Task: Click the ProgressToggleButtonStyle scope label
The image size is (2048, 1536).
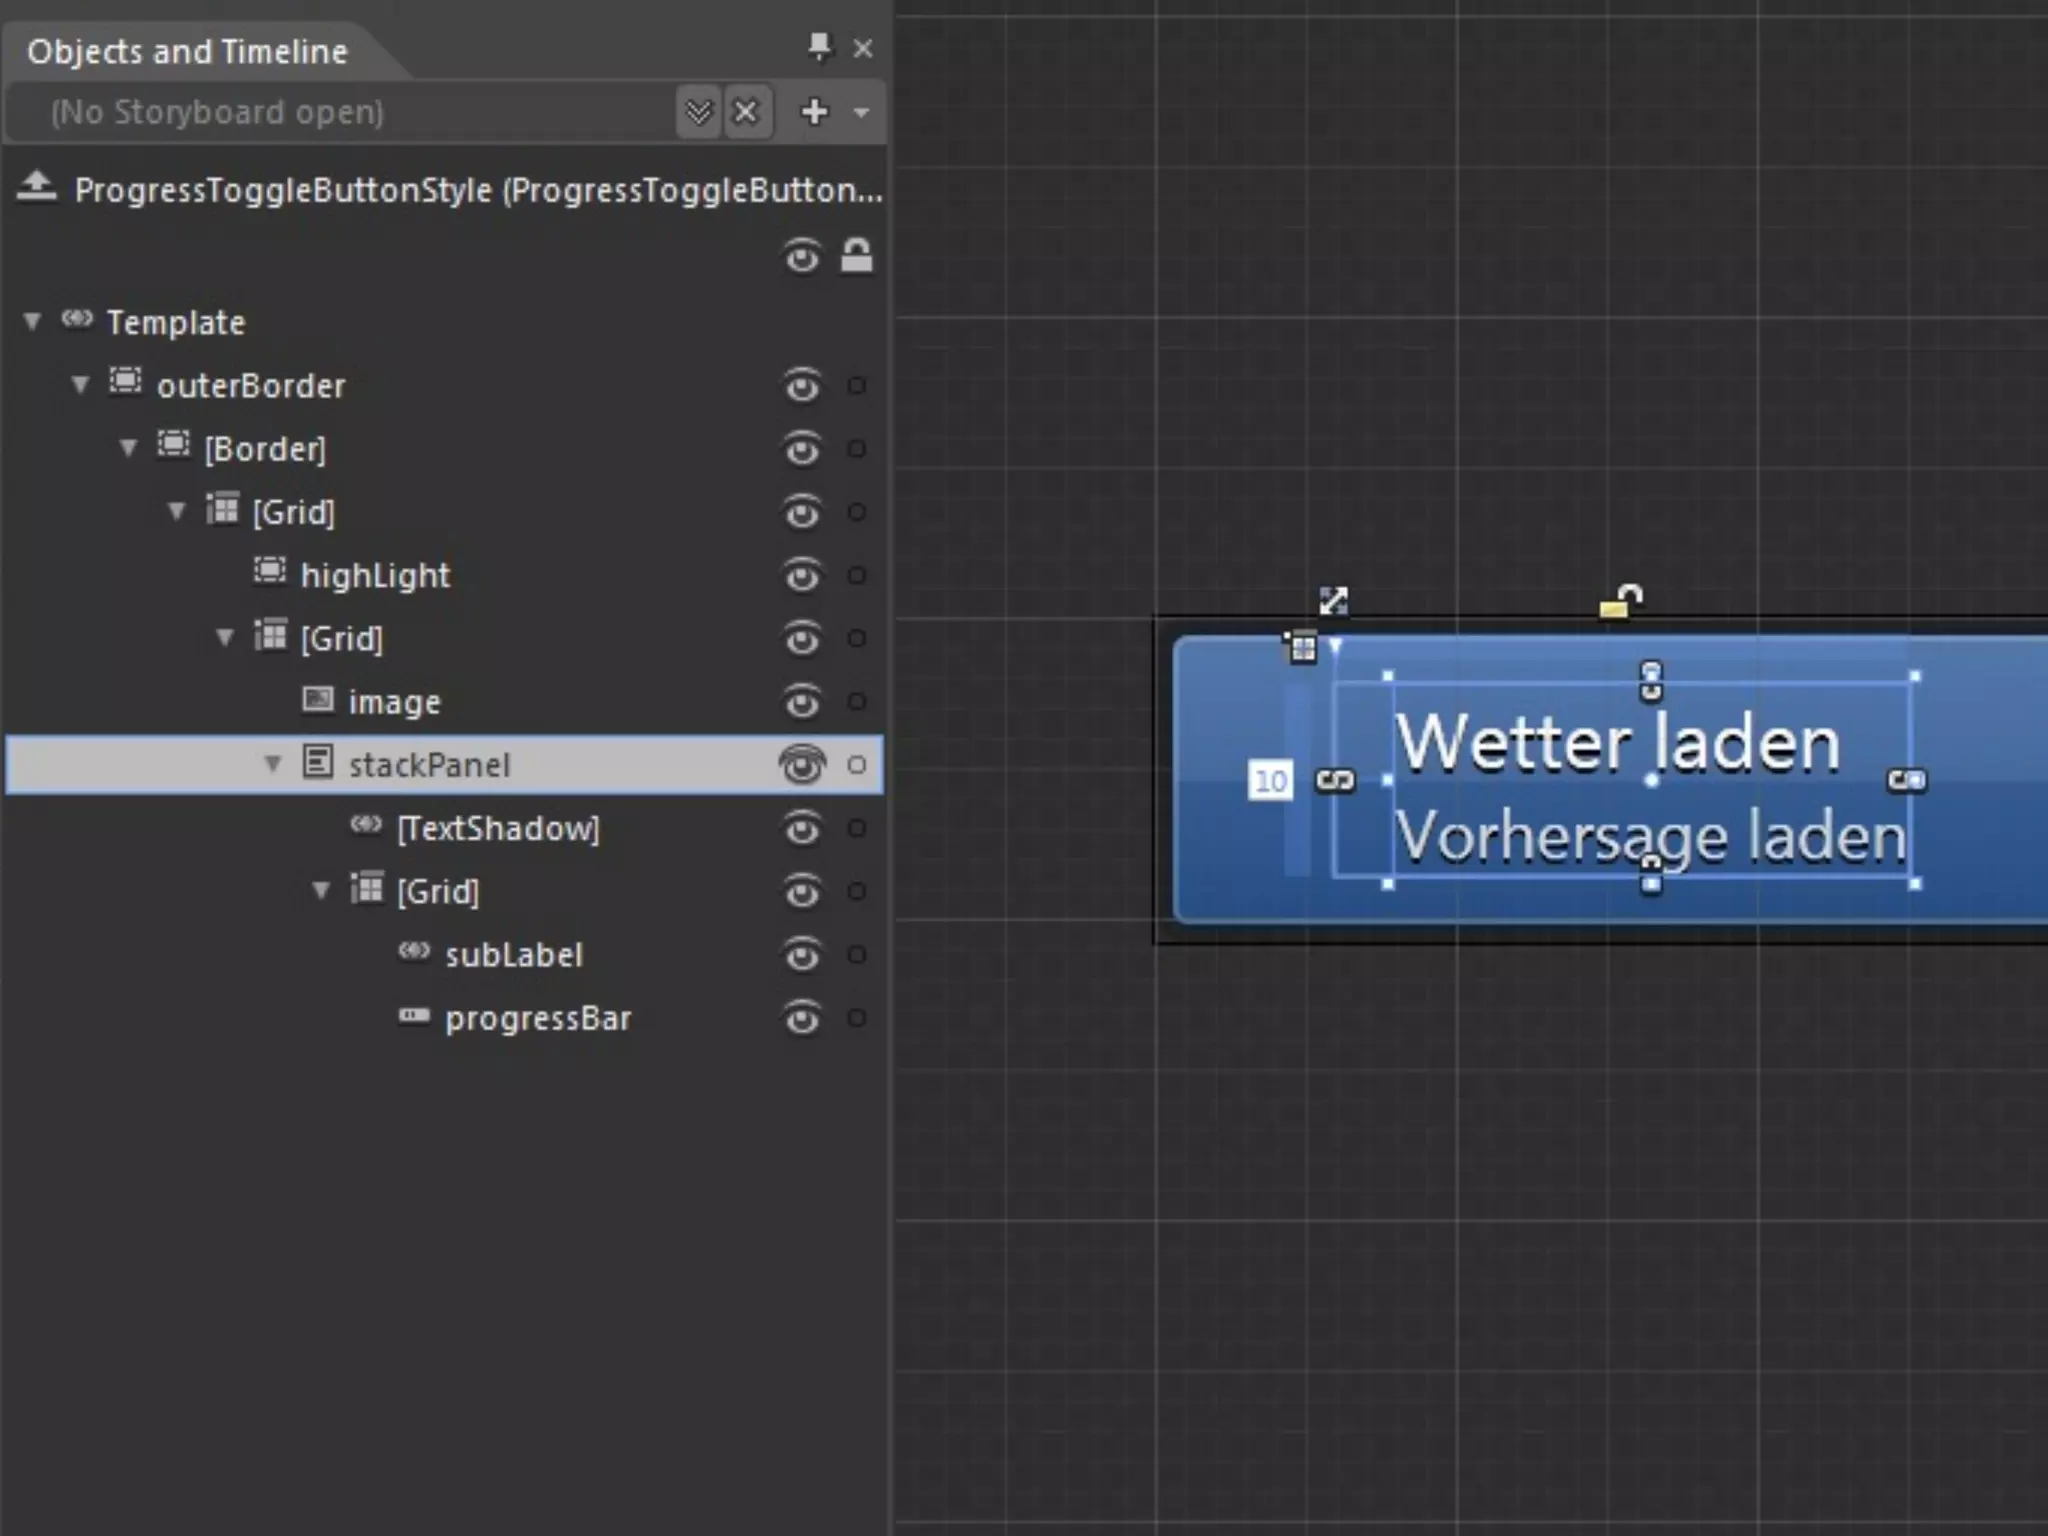Action: click(x=478, y=190)
